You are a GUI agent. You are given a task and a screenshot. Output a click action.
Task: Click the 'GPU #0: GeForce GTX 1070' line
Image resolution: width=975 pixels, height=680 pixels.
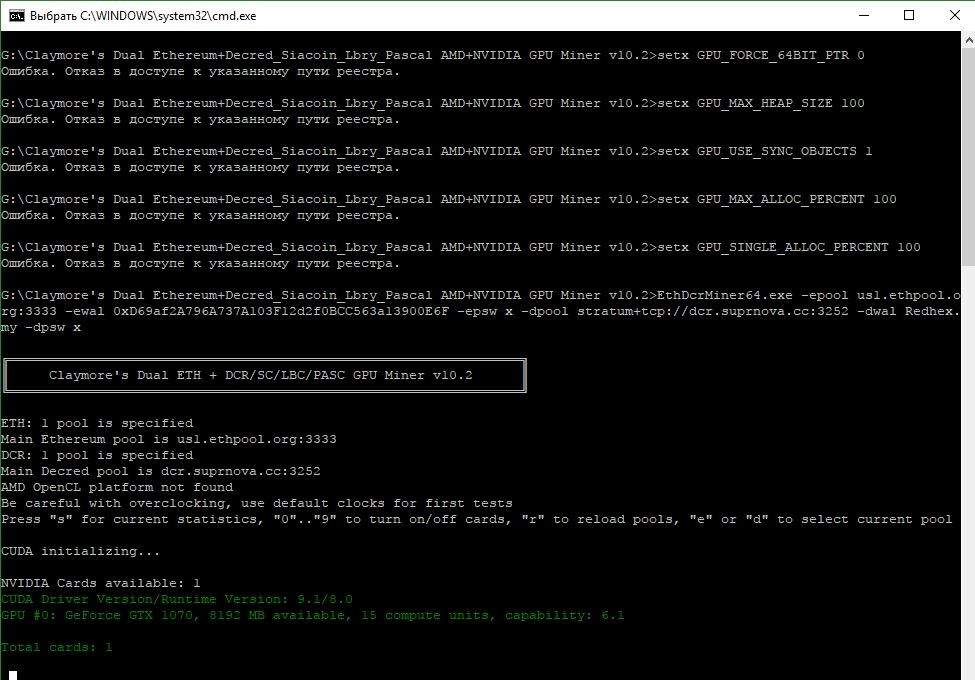(x=313, y=615)
